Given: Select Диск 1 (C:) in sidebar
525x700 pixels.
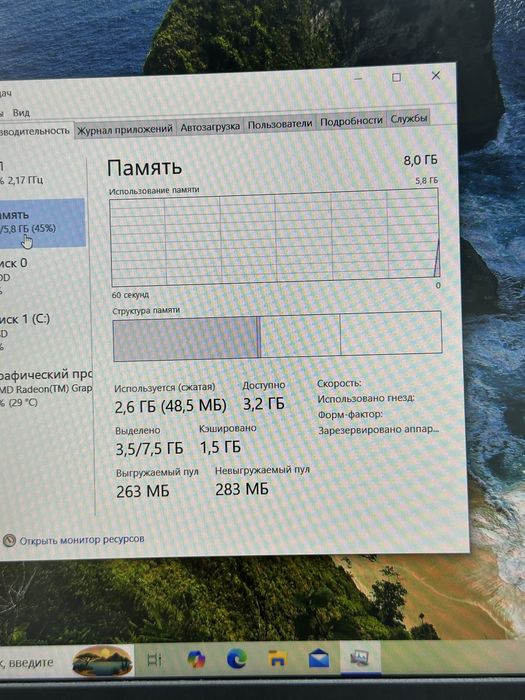Looking at the screenshot, I should click(43, 332).
